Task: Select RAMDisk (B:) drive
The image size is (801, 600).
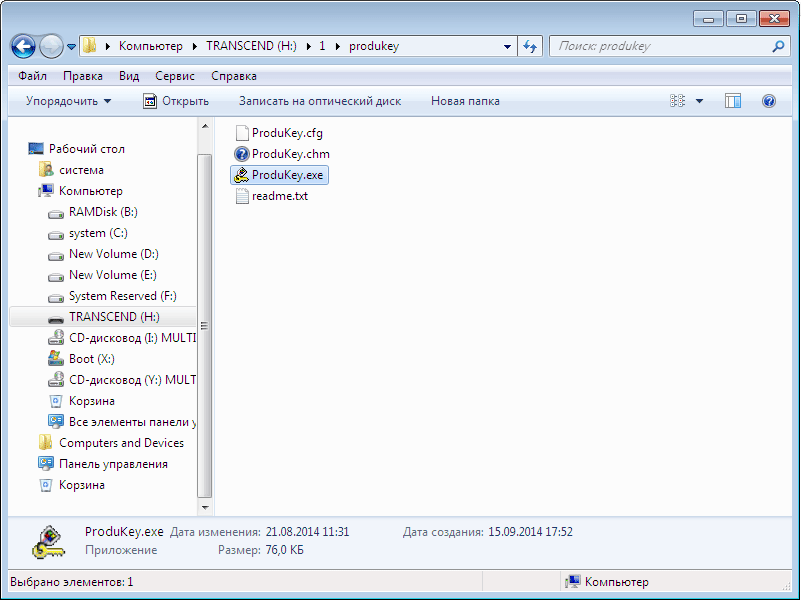Action: [x=92, y=212]
